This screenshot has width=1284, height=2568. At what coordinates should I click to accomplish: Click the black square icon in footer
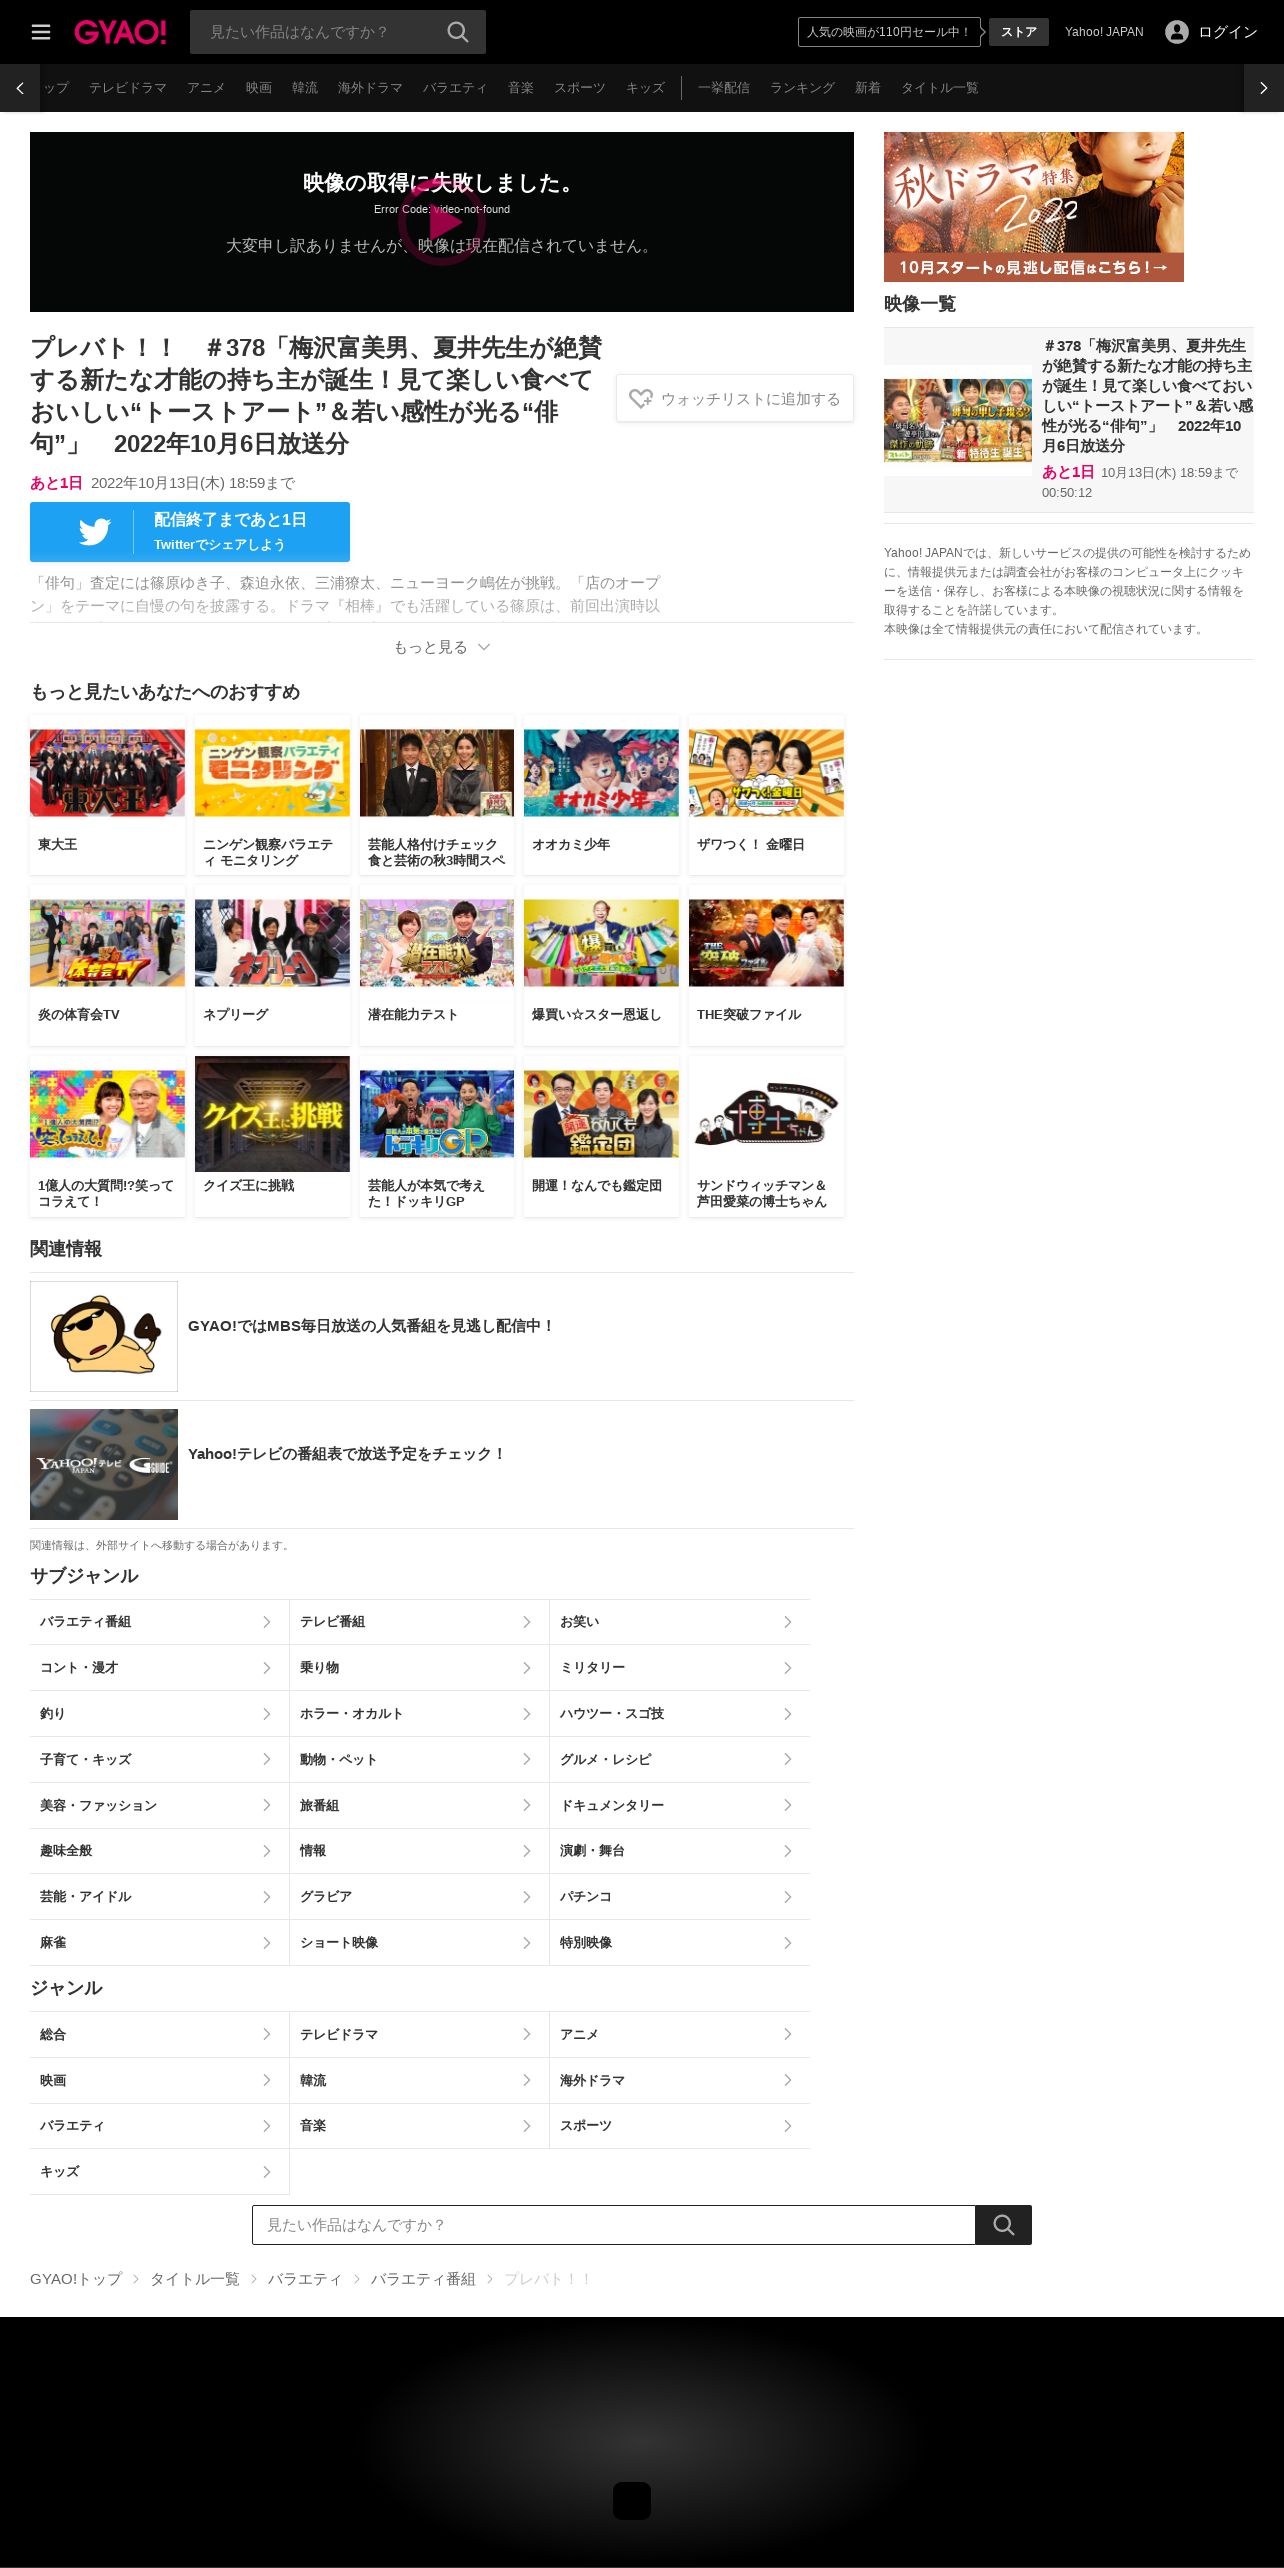pyautogui.click(x=632, y=2500)
